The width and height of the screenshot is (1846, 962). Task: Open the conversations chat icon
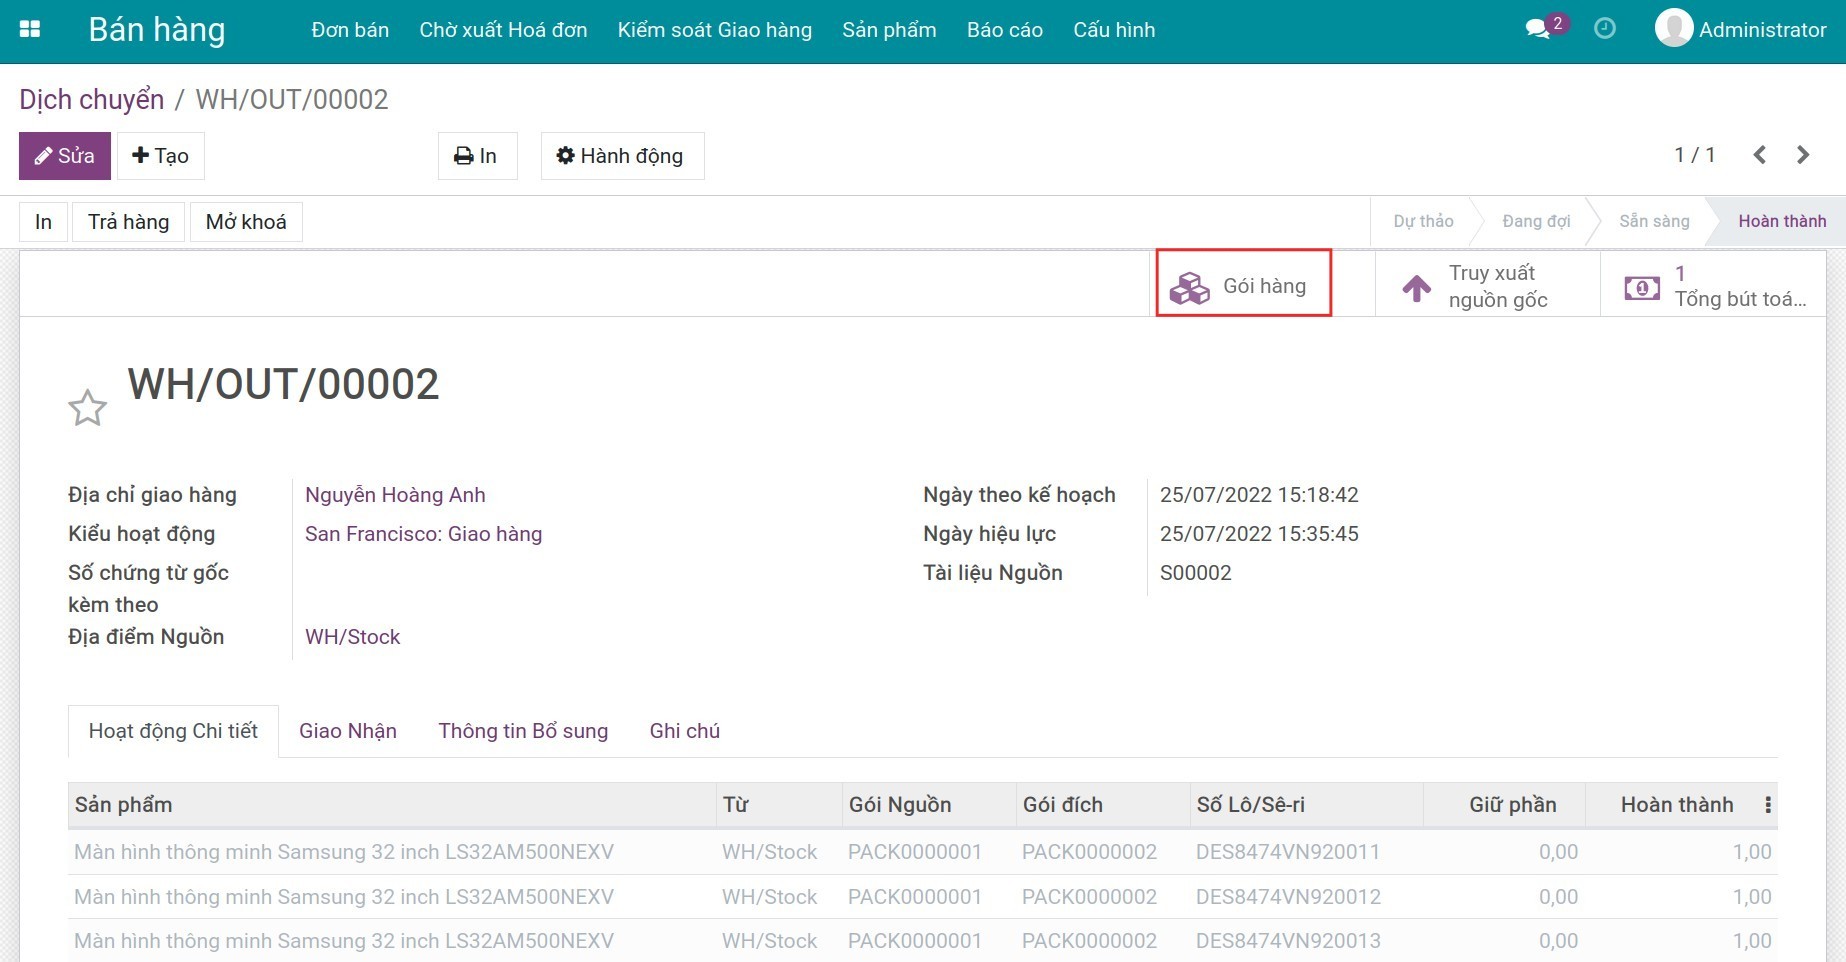click(1537, 30)
